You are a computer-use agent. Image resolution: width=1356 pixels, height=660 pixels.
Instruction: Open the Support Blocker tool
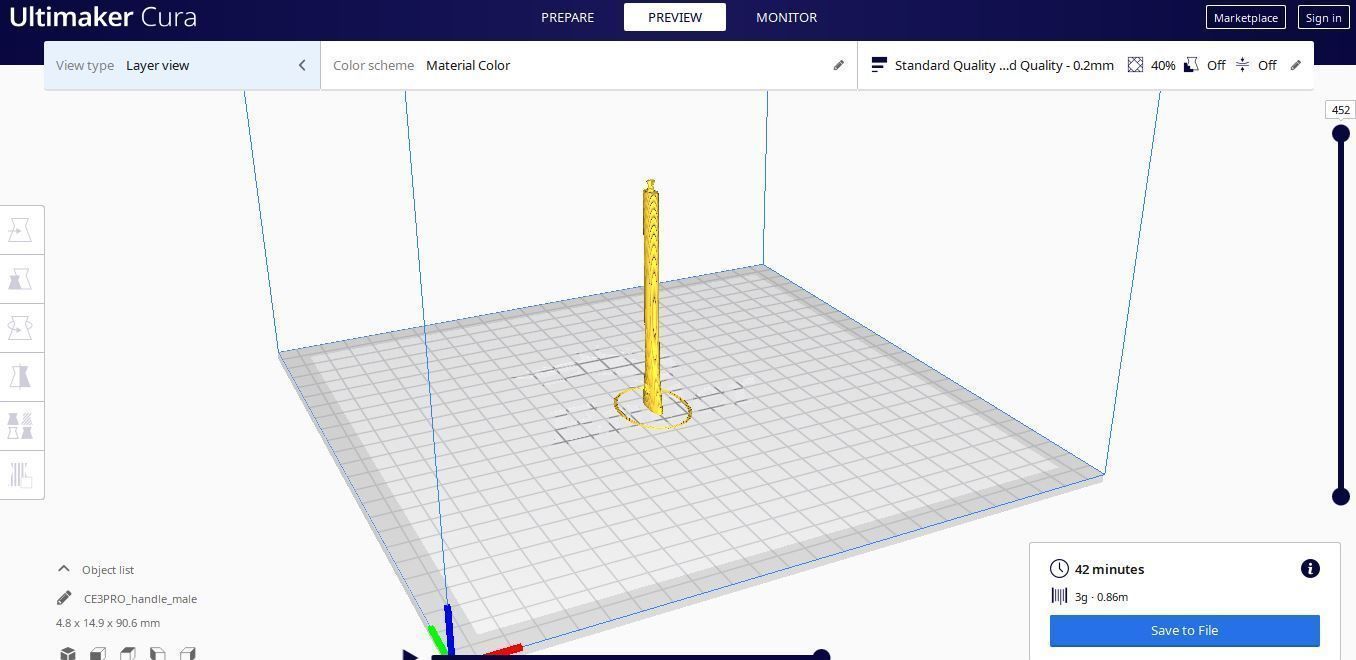(x=20, y=475)
